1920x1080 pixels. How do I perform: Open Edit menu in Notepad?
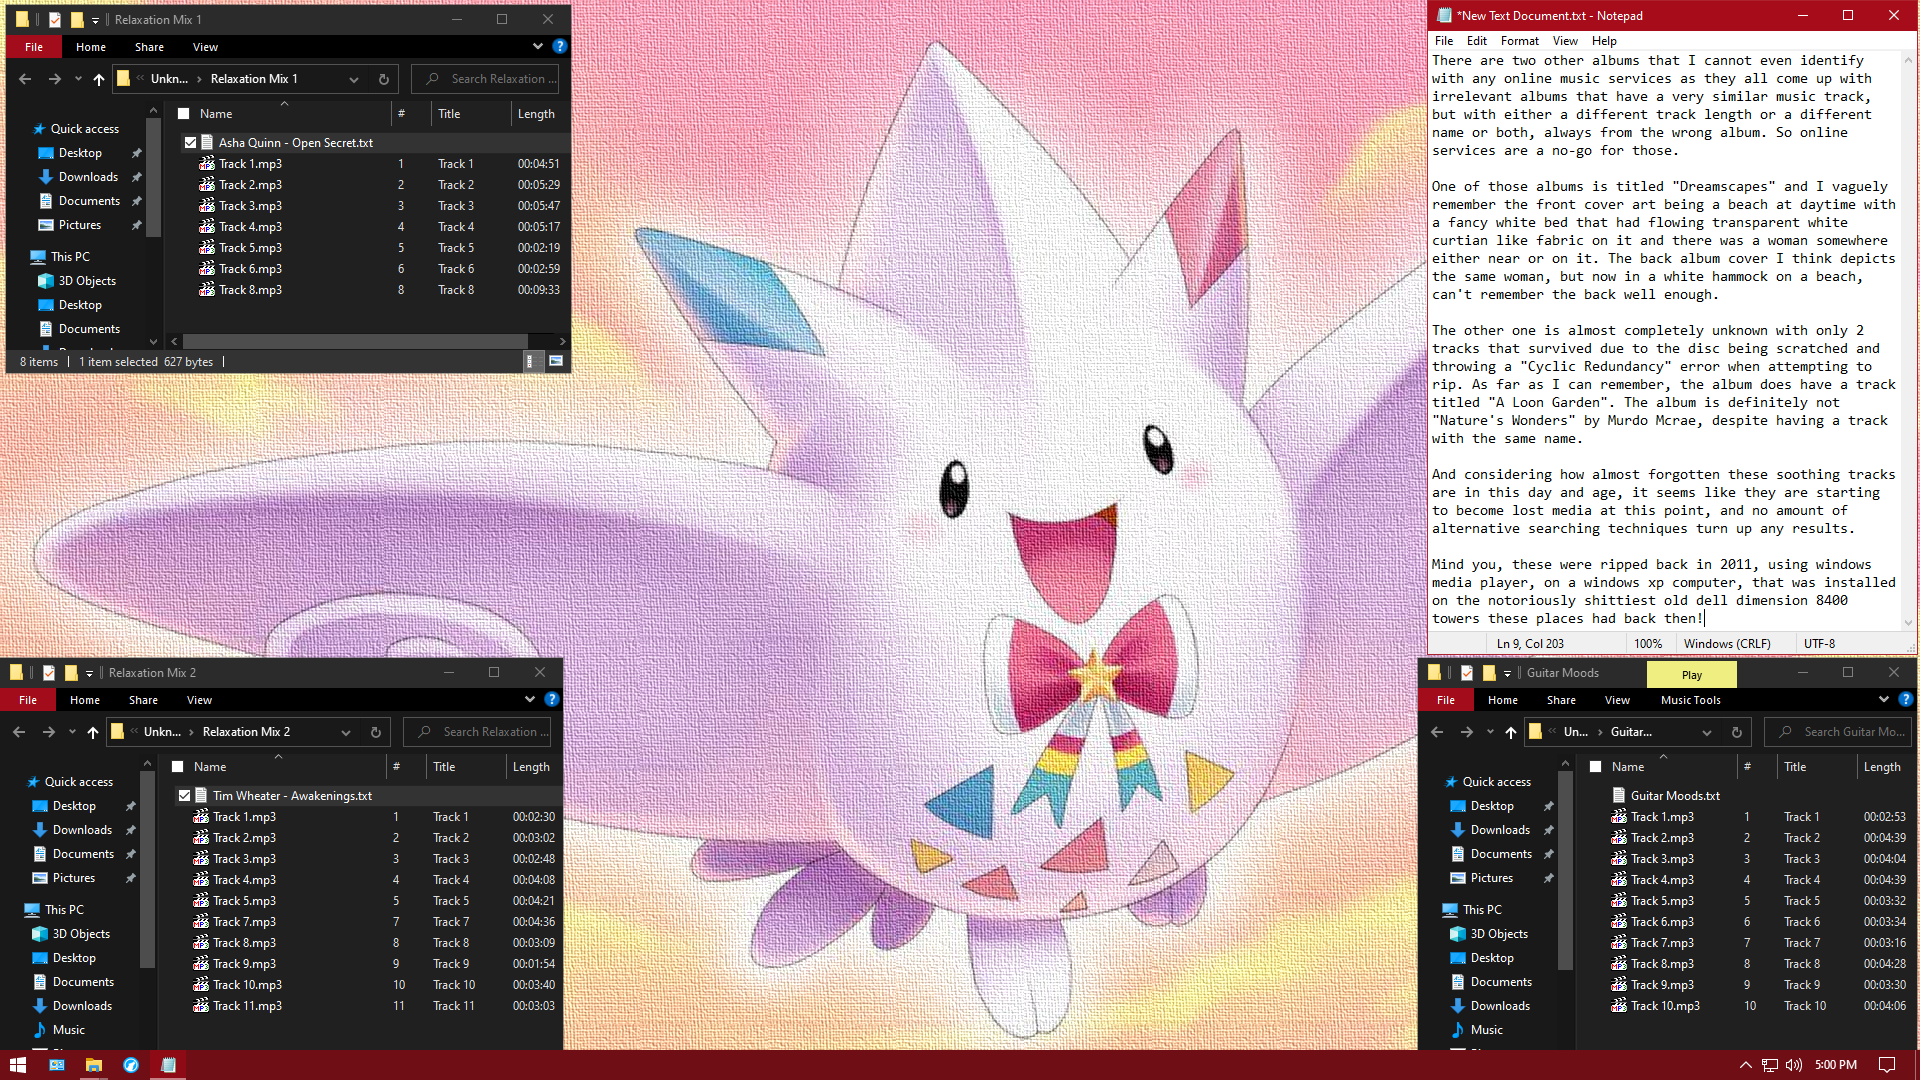click(x=1477, y=41)
